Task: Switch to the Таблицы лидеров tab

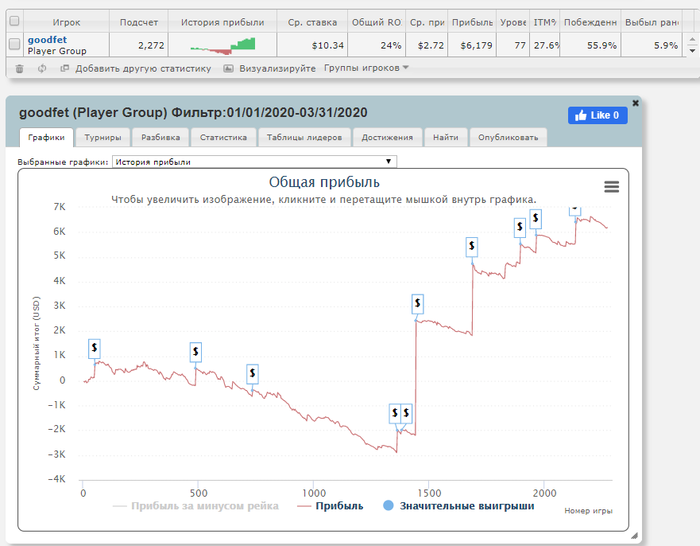Action: tap(304, 138)
